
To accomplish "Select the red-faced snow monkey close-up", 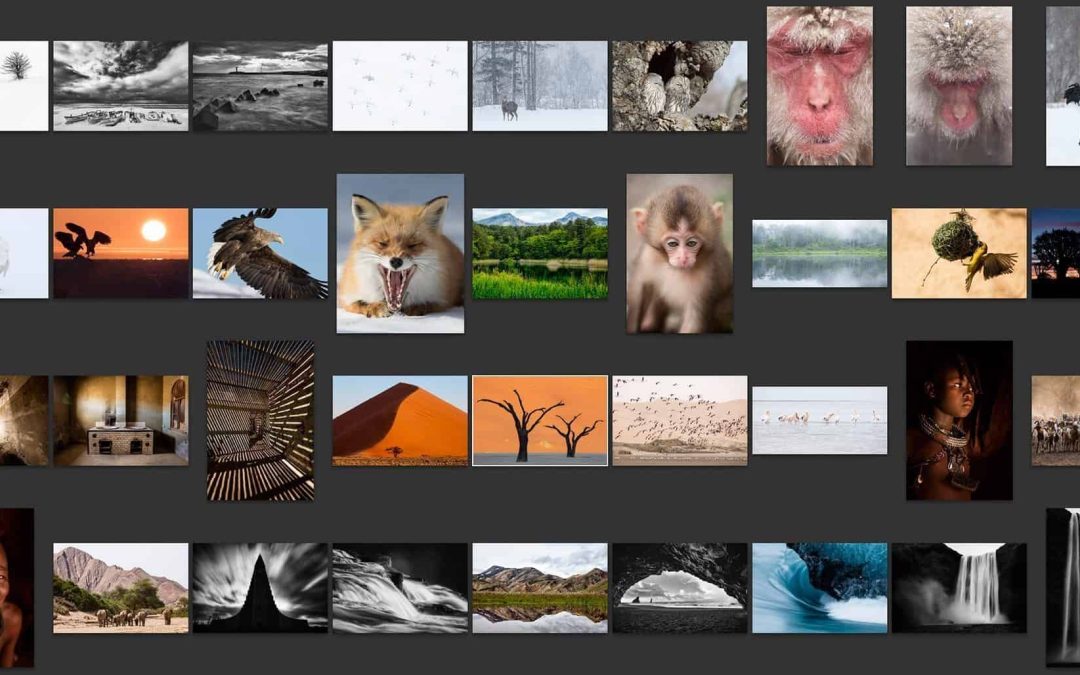I will coord(819,85).
